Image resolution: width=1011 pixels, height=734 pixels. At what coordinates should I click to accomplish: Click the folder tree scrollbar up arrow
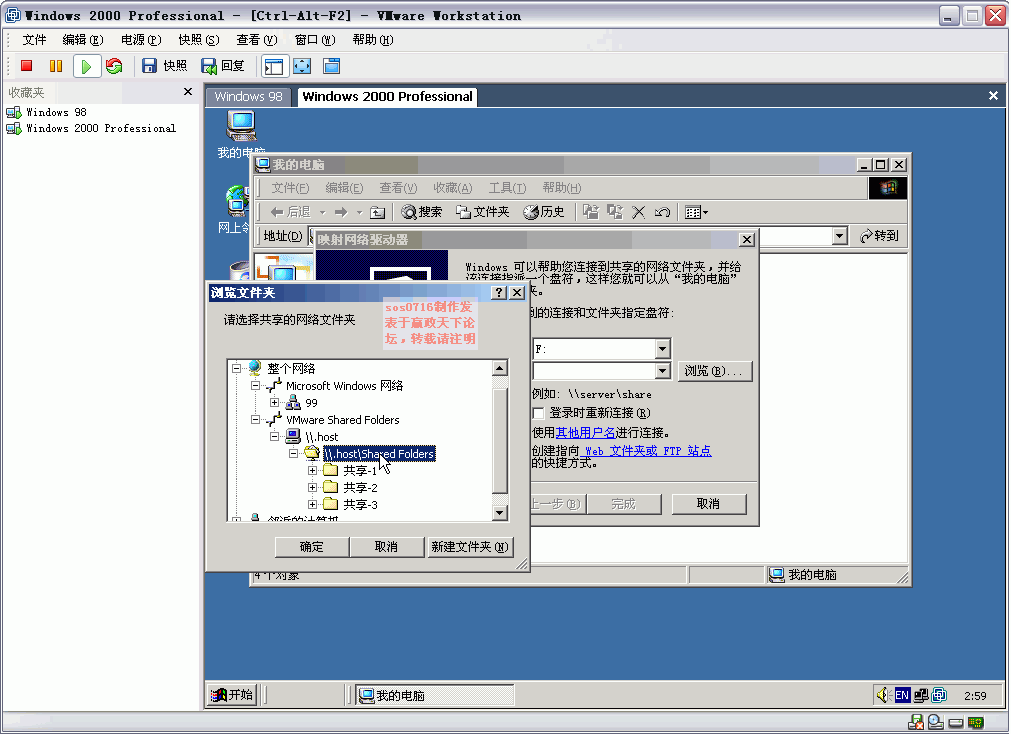coord(500,368)
